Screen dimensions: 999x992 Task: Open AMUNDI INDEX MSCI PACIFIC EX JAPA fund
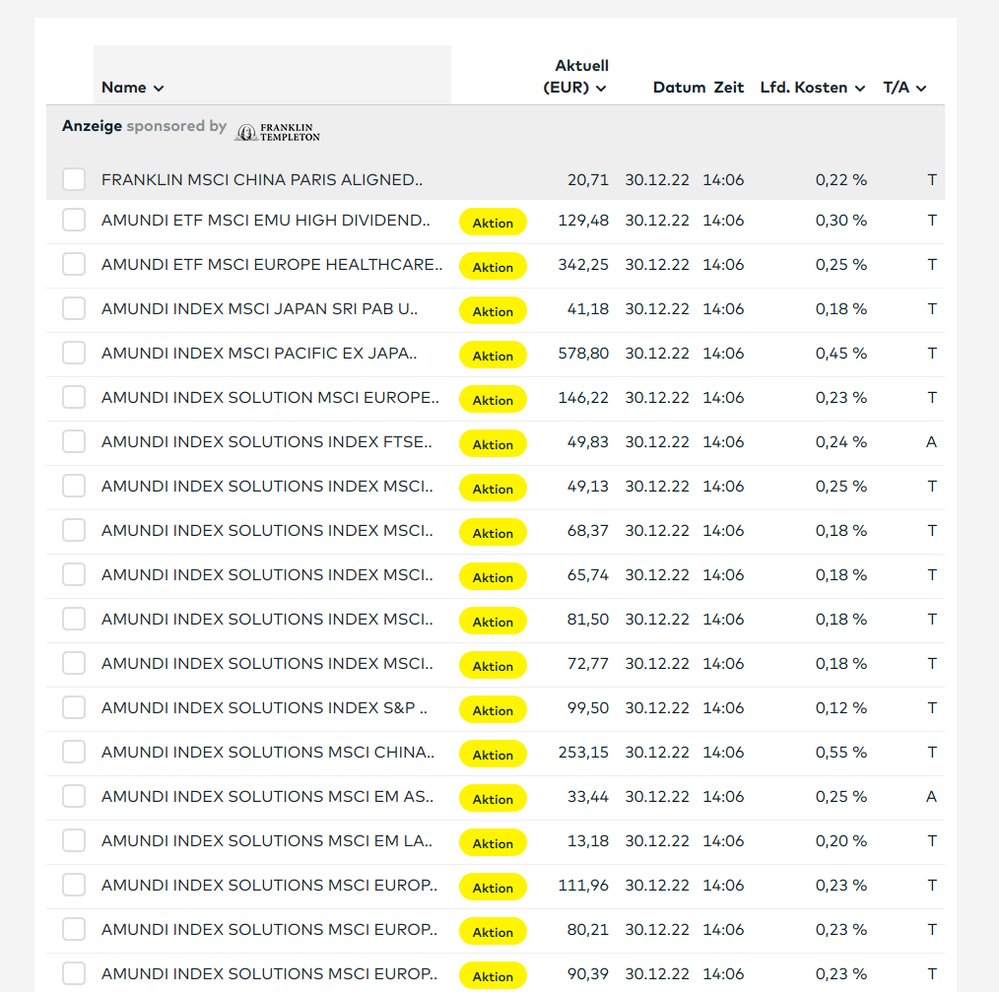pos(259,353)
